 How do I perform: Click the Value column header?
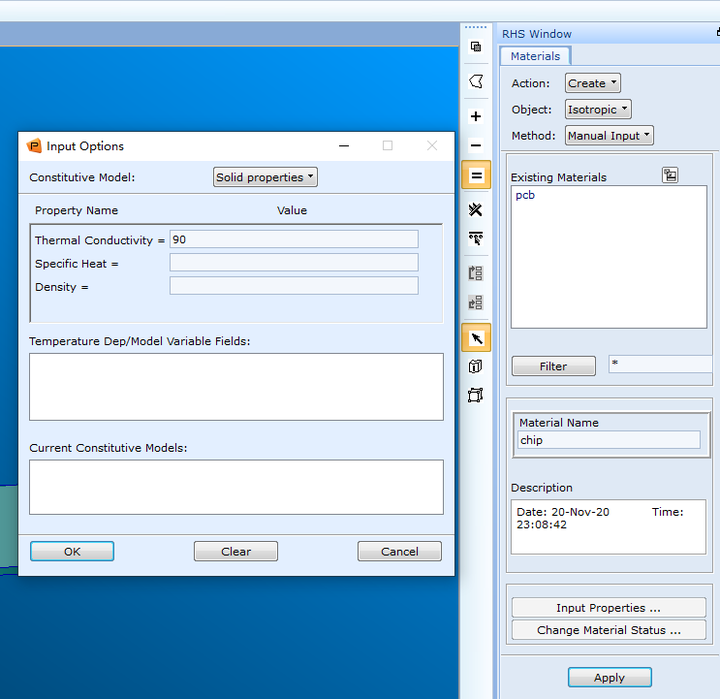(x=292, y=210)
